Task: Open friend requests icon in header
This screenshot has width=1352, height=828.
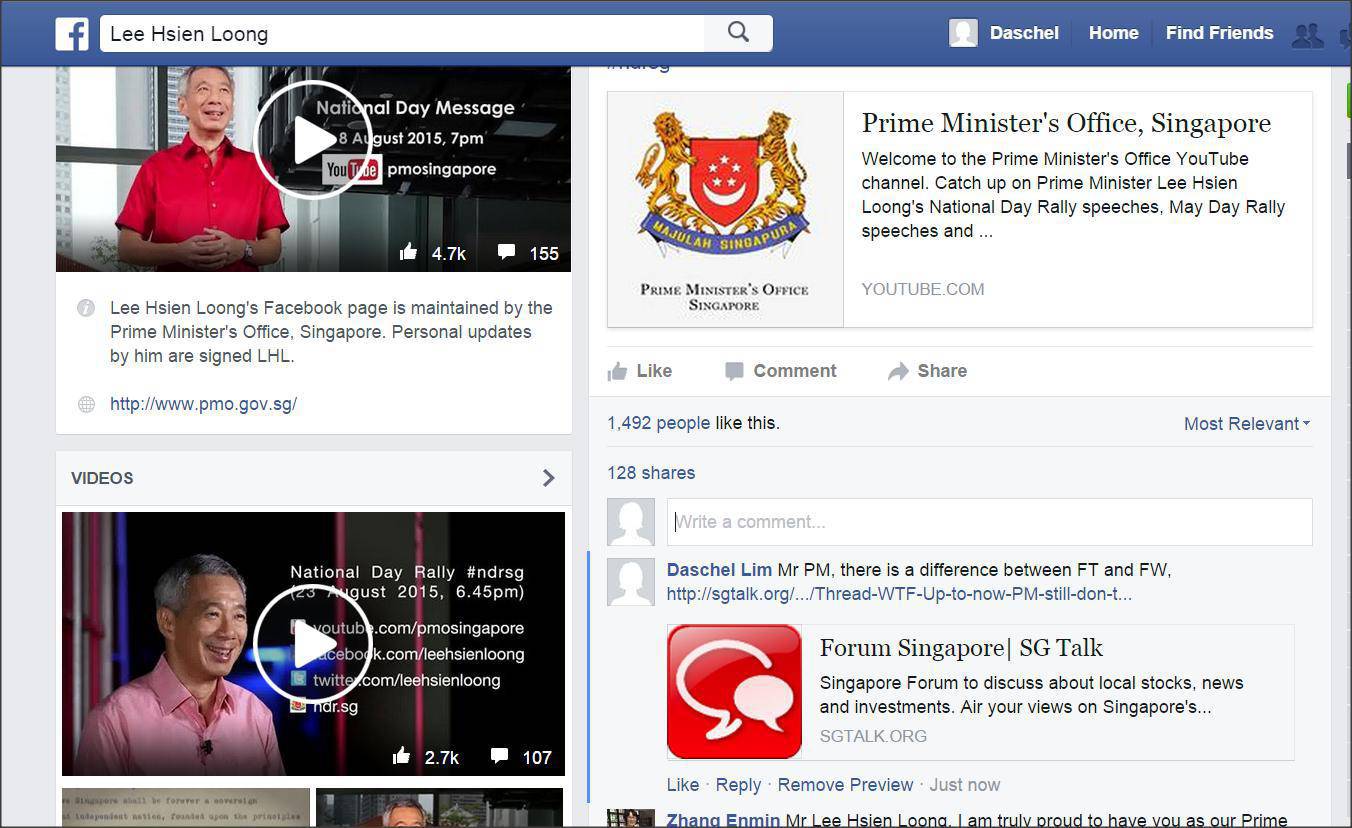Action: pyautogui.click(x=1307, y=36)
